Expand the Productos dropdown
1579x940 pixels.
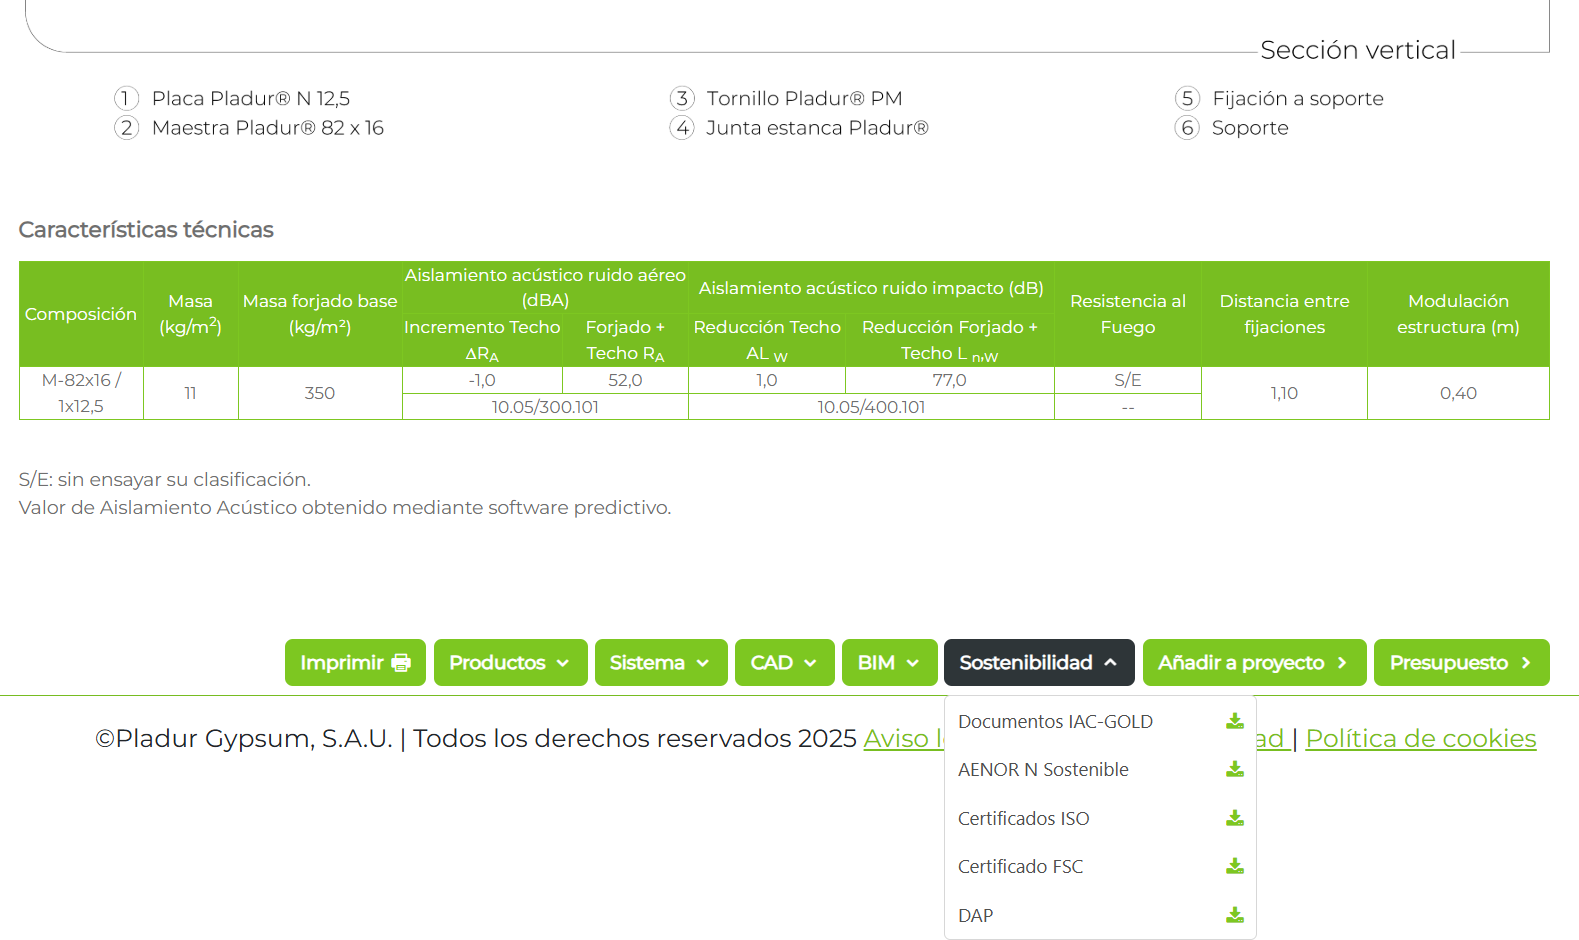click(510, 663)
